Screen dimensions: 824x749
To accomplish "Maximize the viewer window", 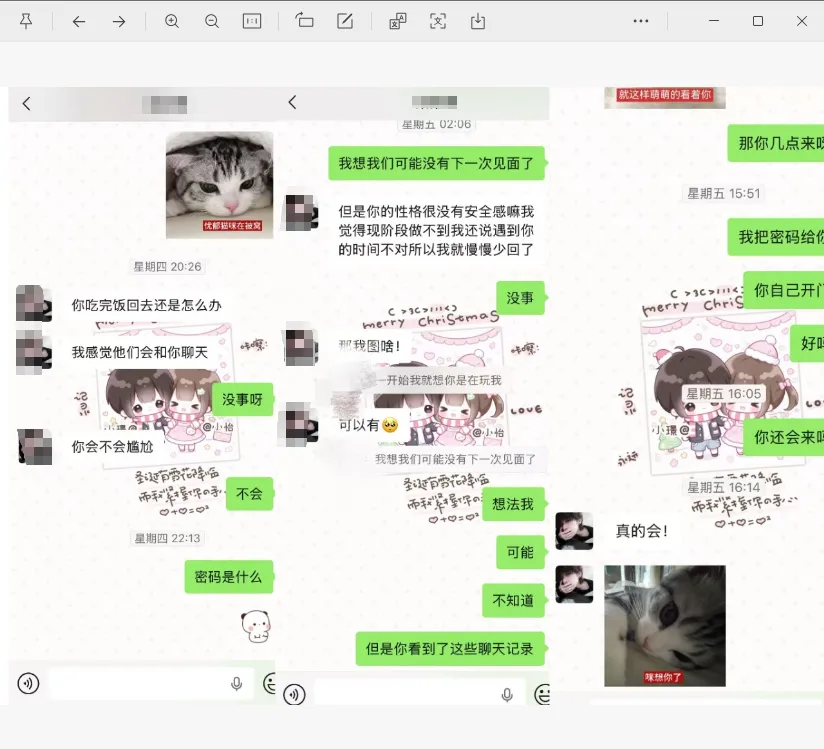I will click(758, 21).
